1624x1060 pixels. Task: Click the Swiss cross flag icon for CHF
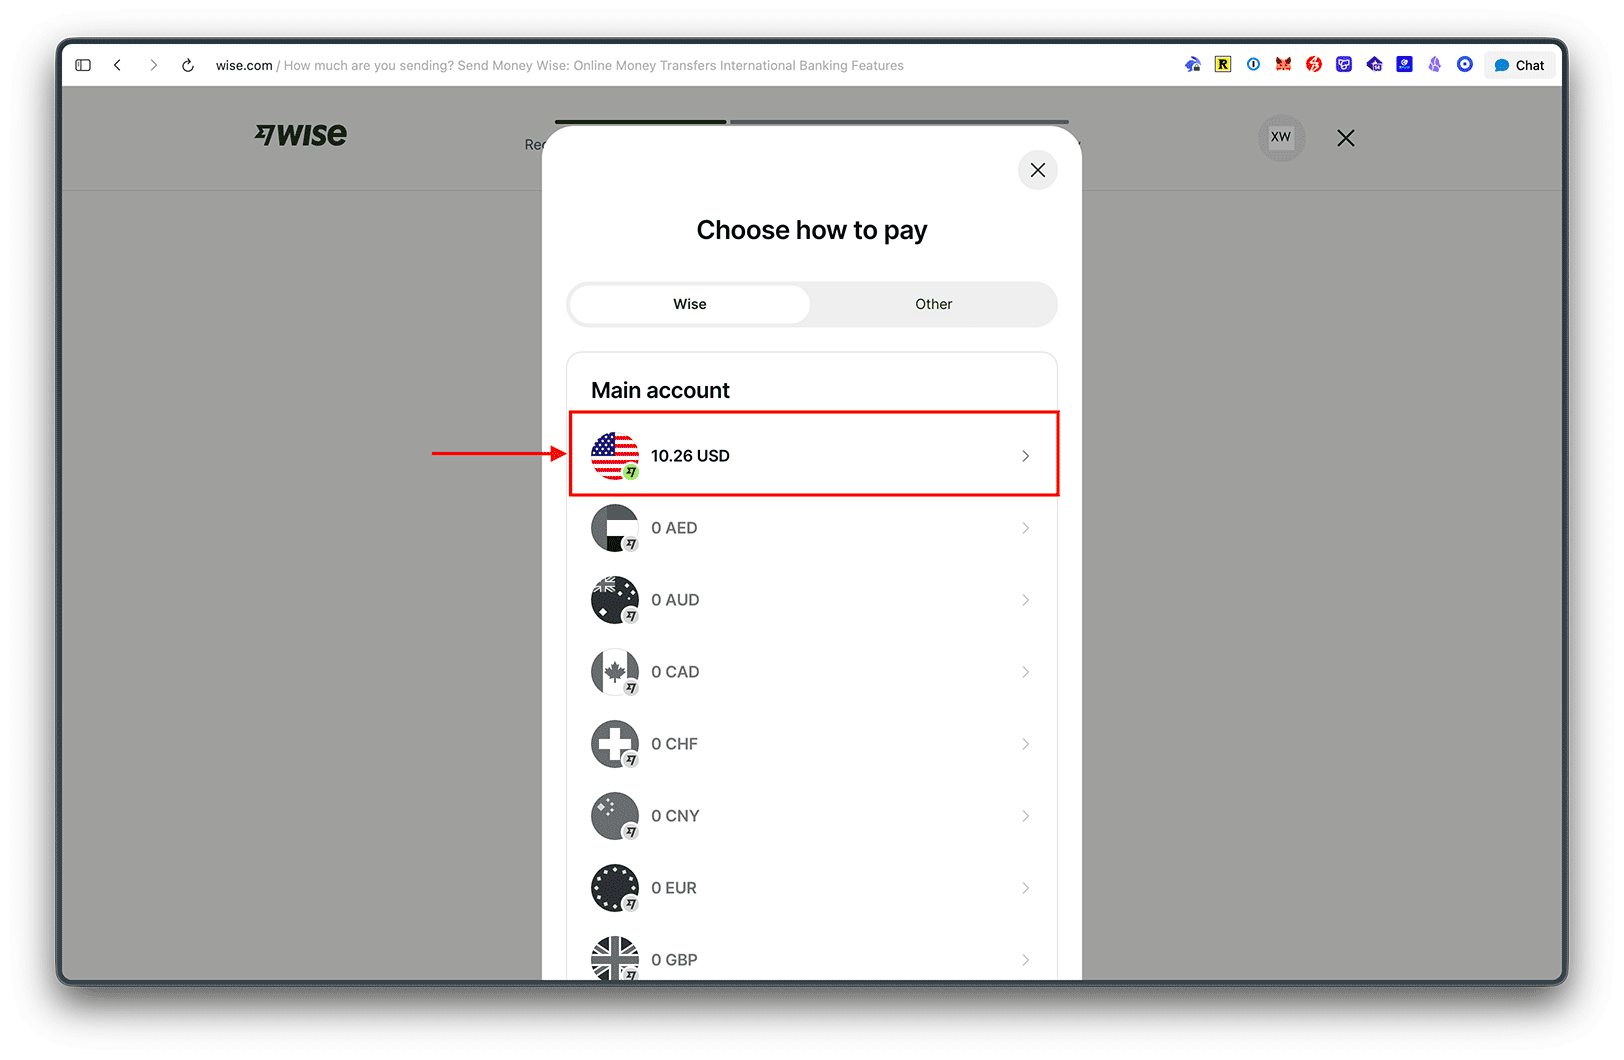tap(615, 744)
